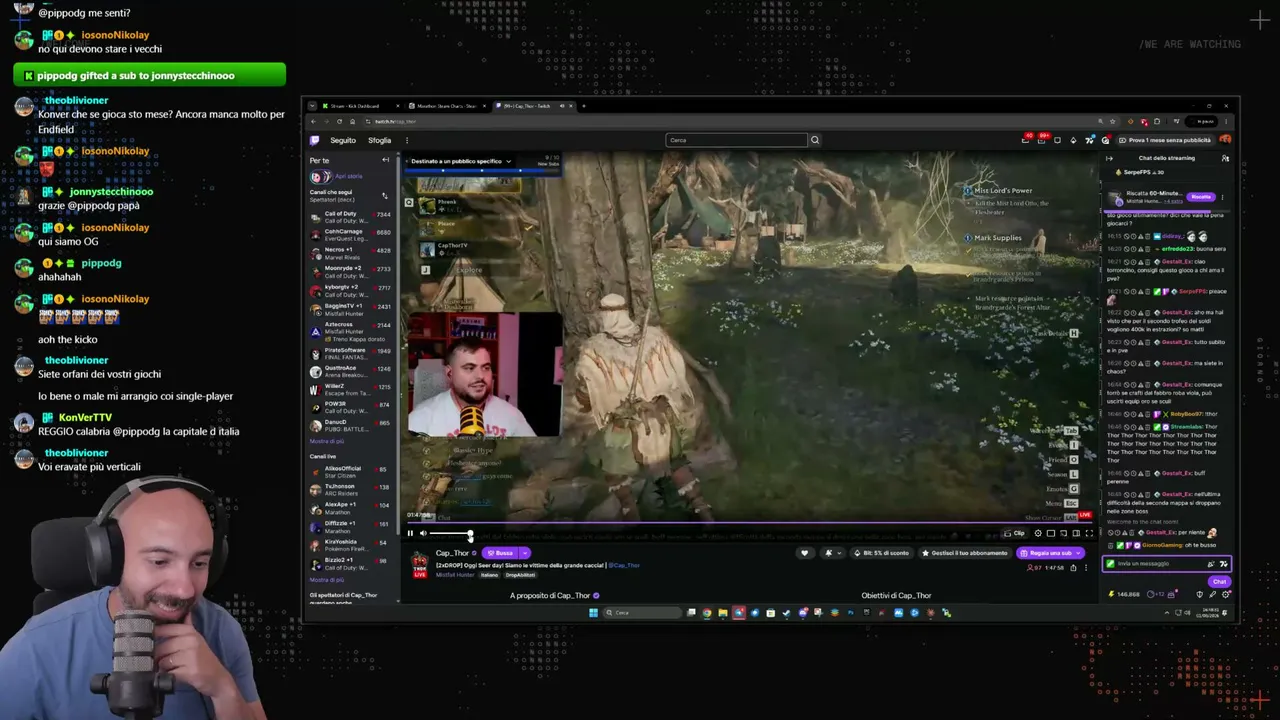Open the chat settings gear icon
The width and height of the screenshot is (1280, 720).
coord(1226,594)
